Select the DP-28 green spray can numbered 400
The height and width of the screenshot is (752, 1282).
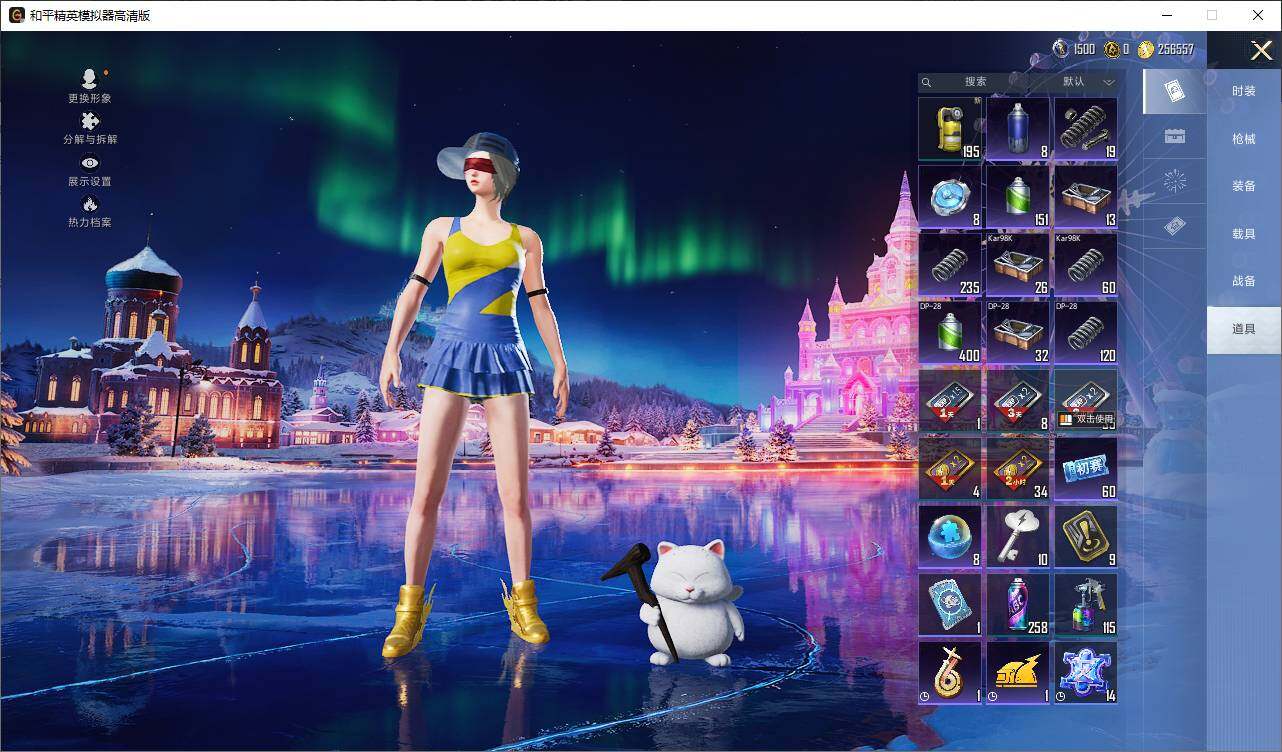tap(950, 332)
